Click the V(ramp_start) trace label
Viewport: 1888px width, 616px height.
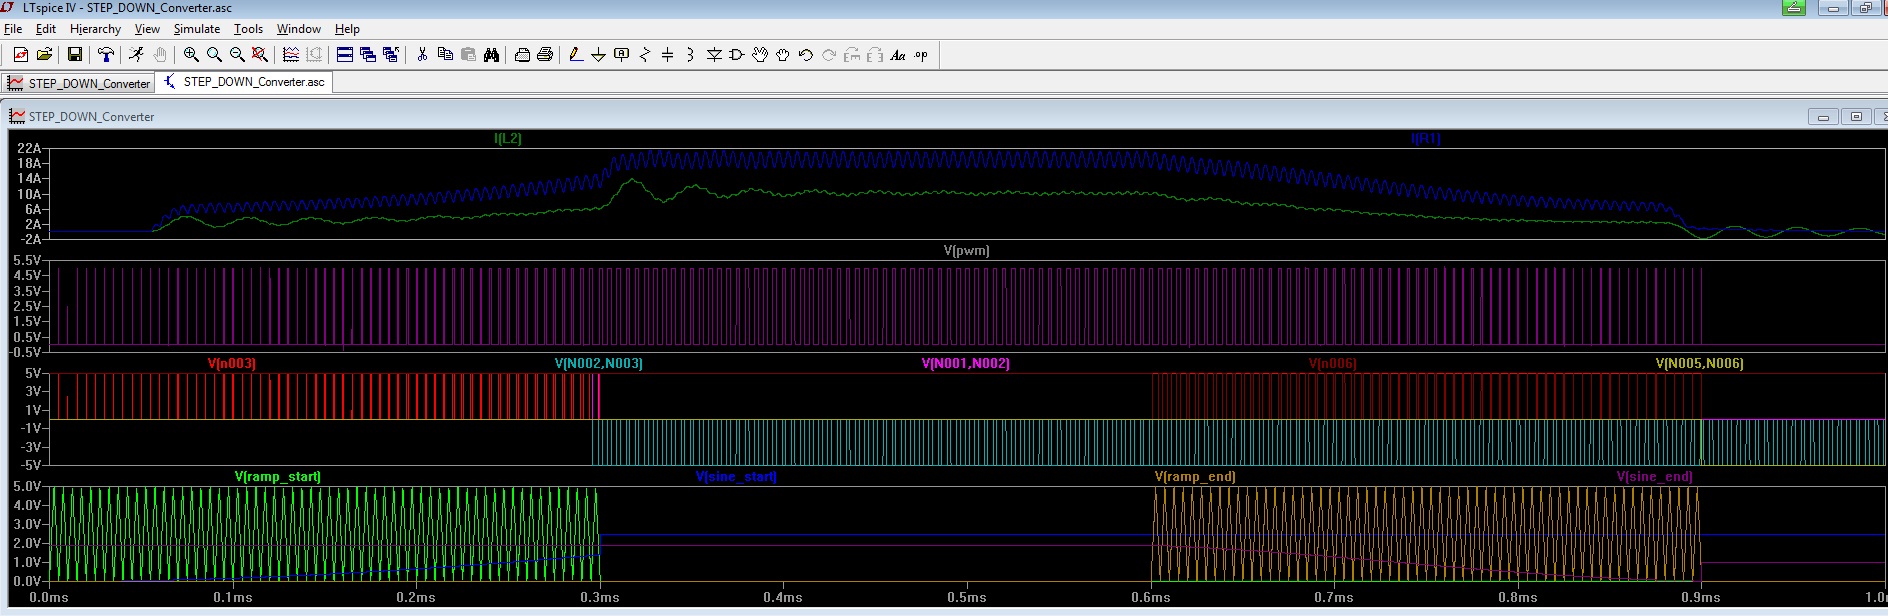click(278, 476)
